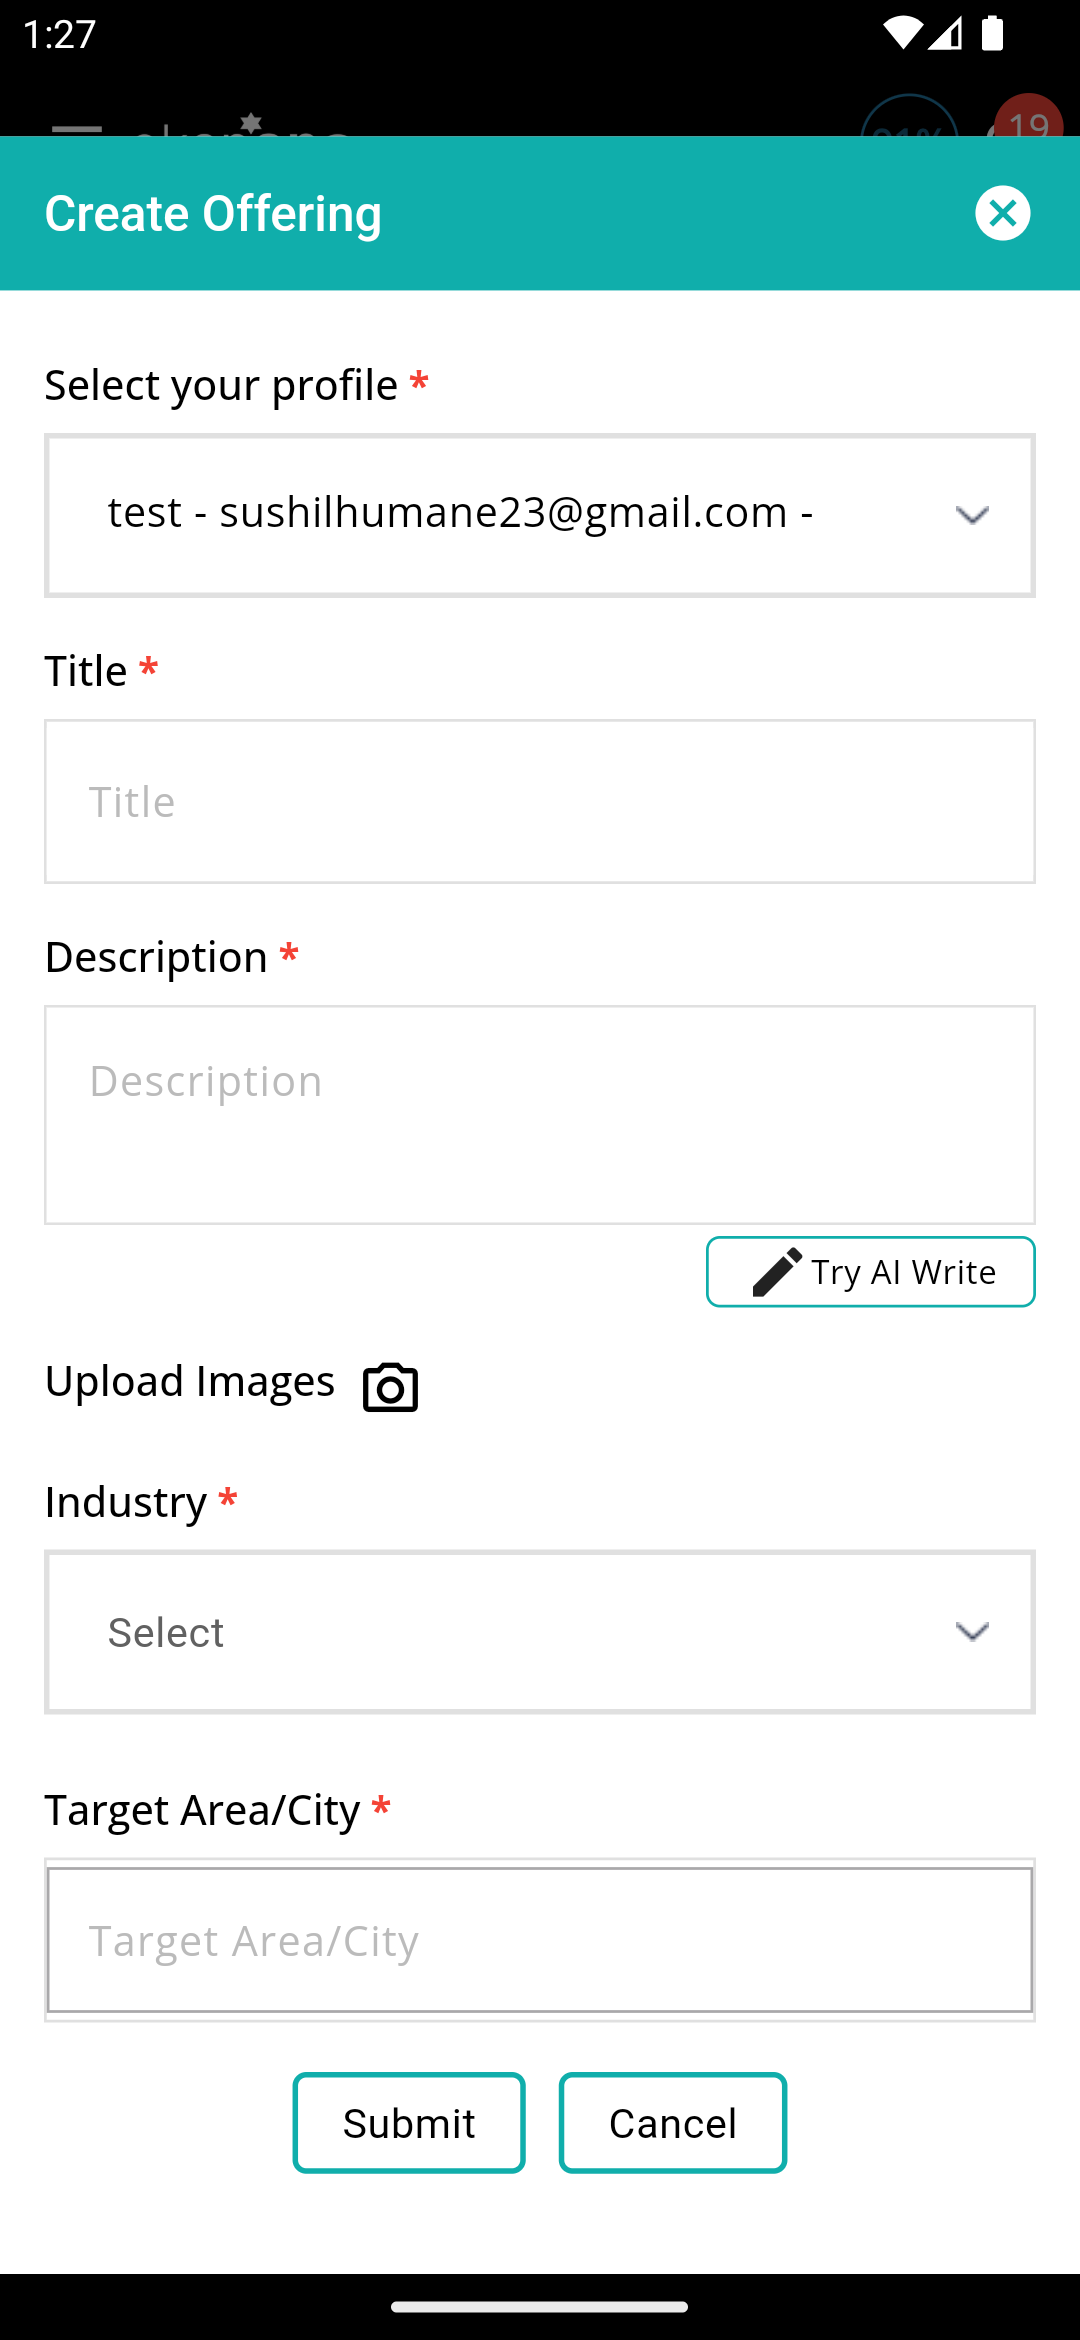Screen dimensions: 1080x2340
Task: Tap the camera icon to upload images
Action: 390,1387
